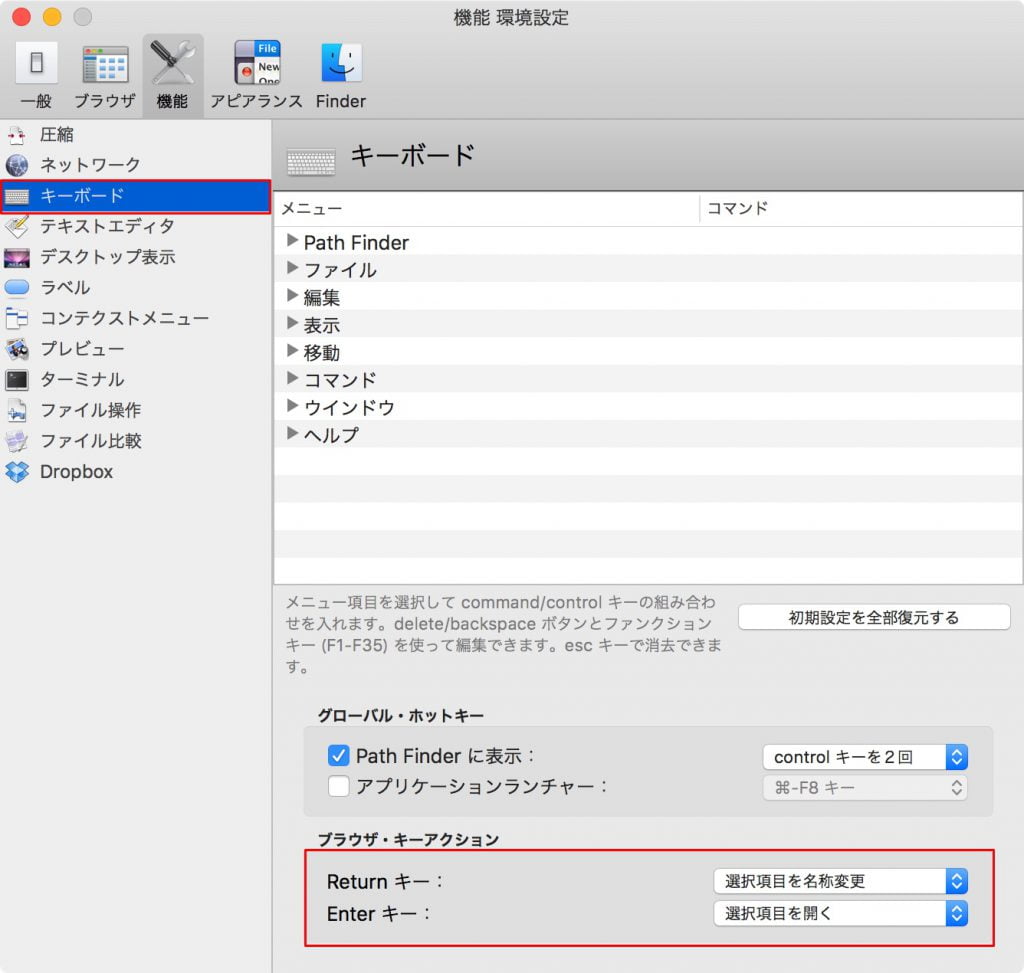Open the 一般 preferences pane icon
Screen dimensions: 1024x973
(37, 63)
